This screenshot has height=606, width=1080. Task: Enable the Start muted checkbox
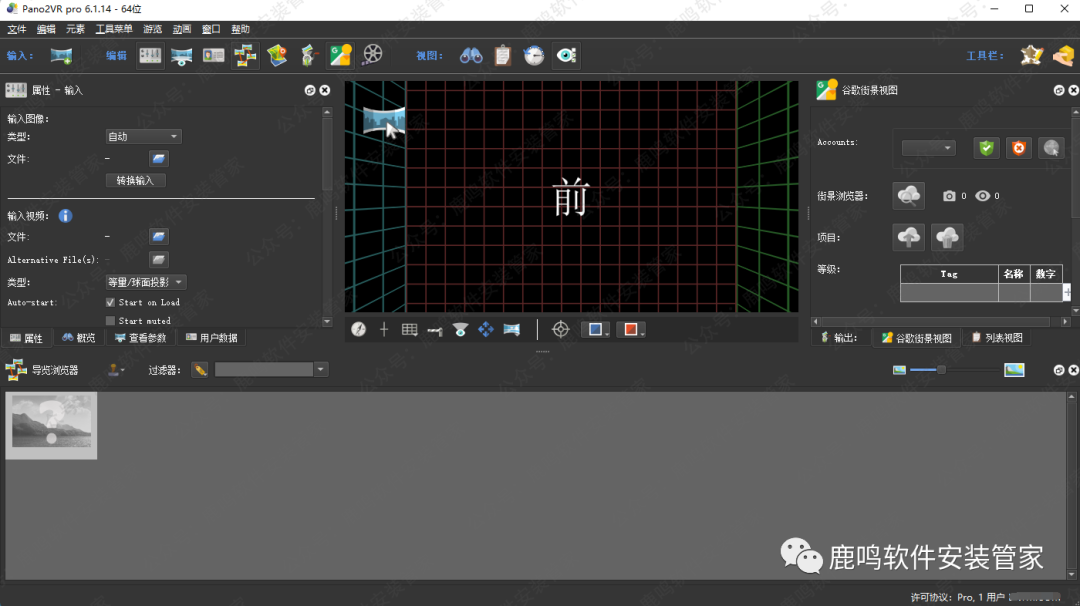point(110,321)
